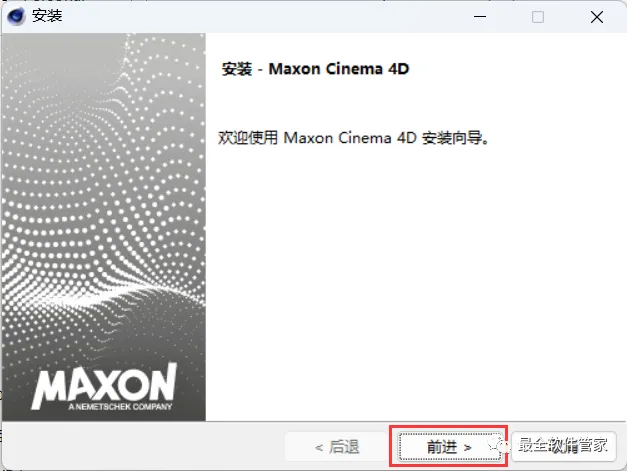The height and width of the screenshot is (471, 627).
Task: Click the blank white area below welcome text
Action: point(416,280)
